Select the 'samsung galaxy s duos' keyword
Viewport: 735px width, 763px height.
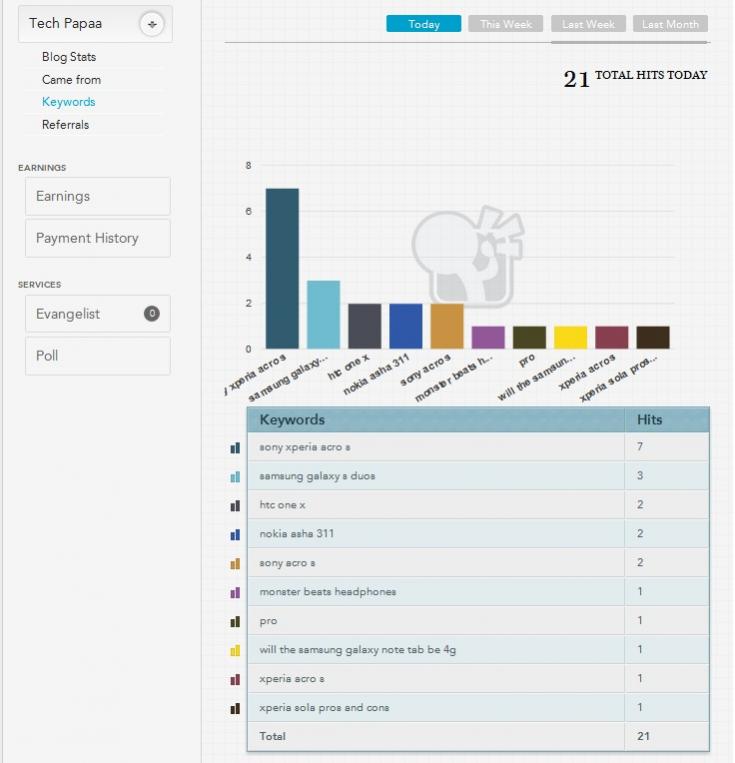(317, 476)
